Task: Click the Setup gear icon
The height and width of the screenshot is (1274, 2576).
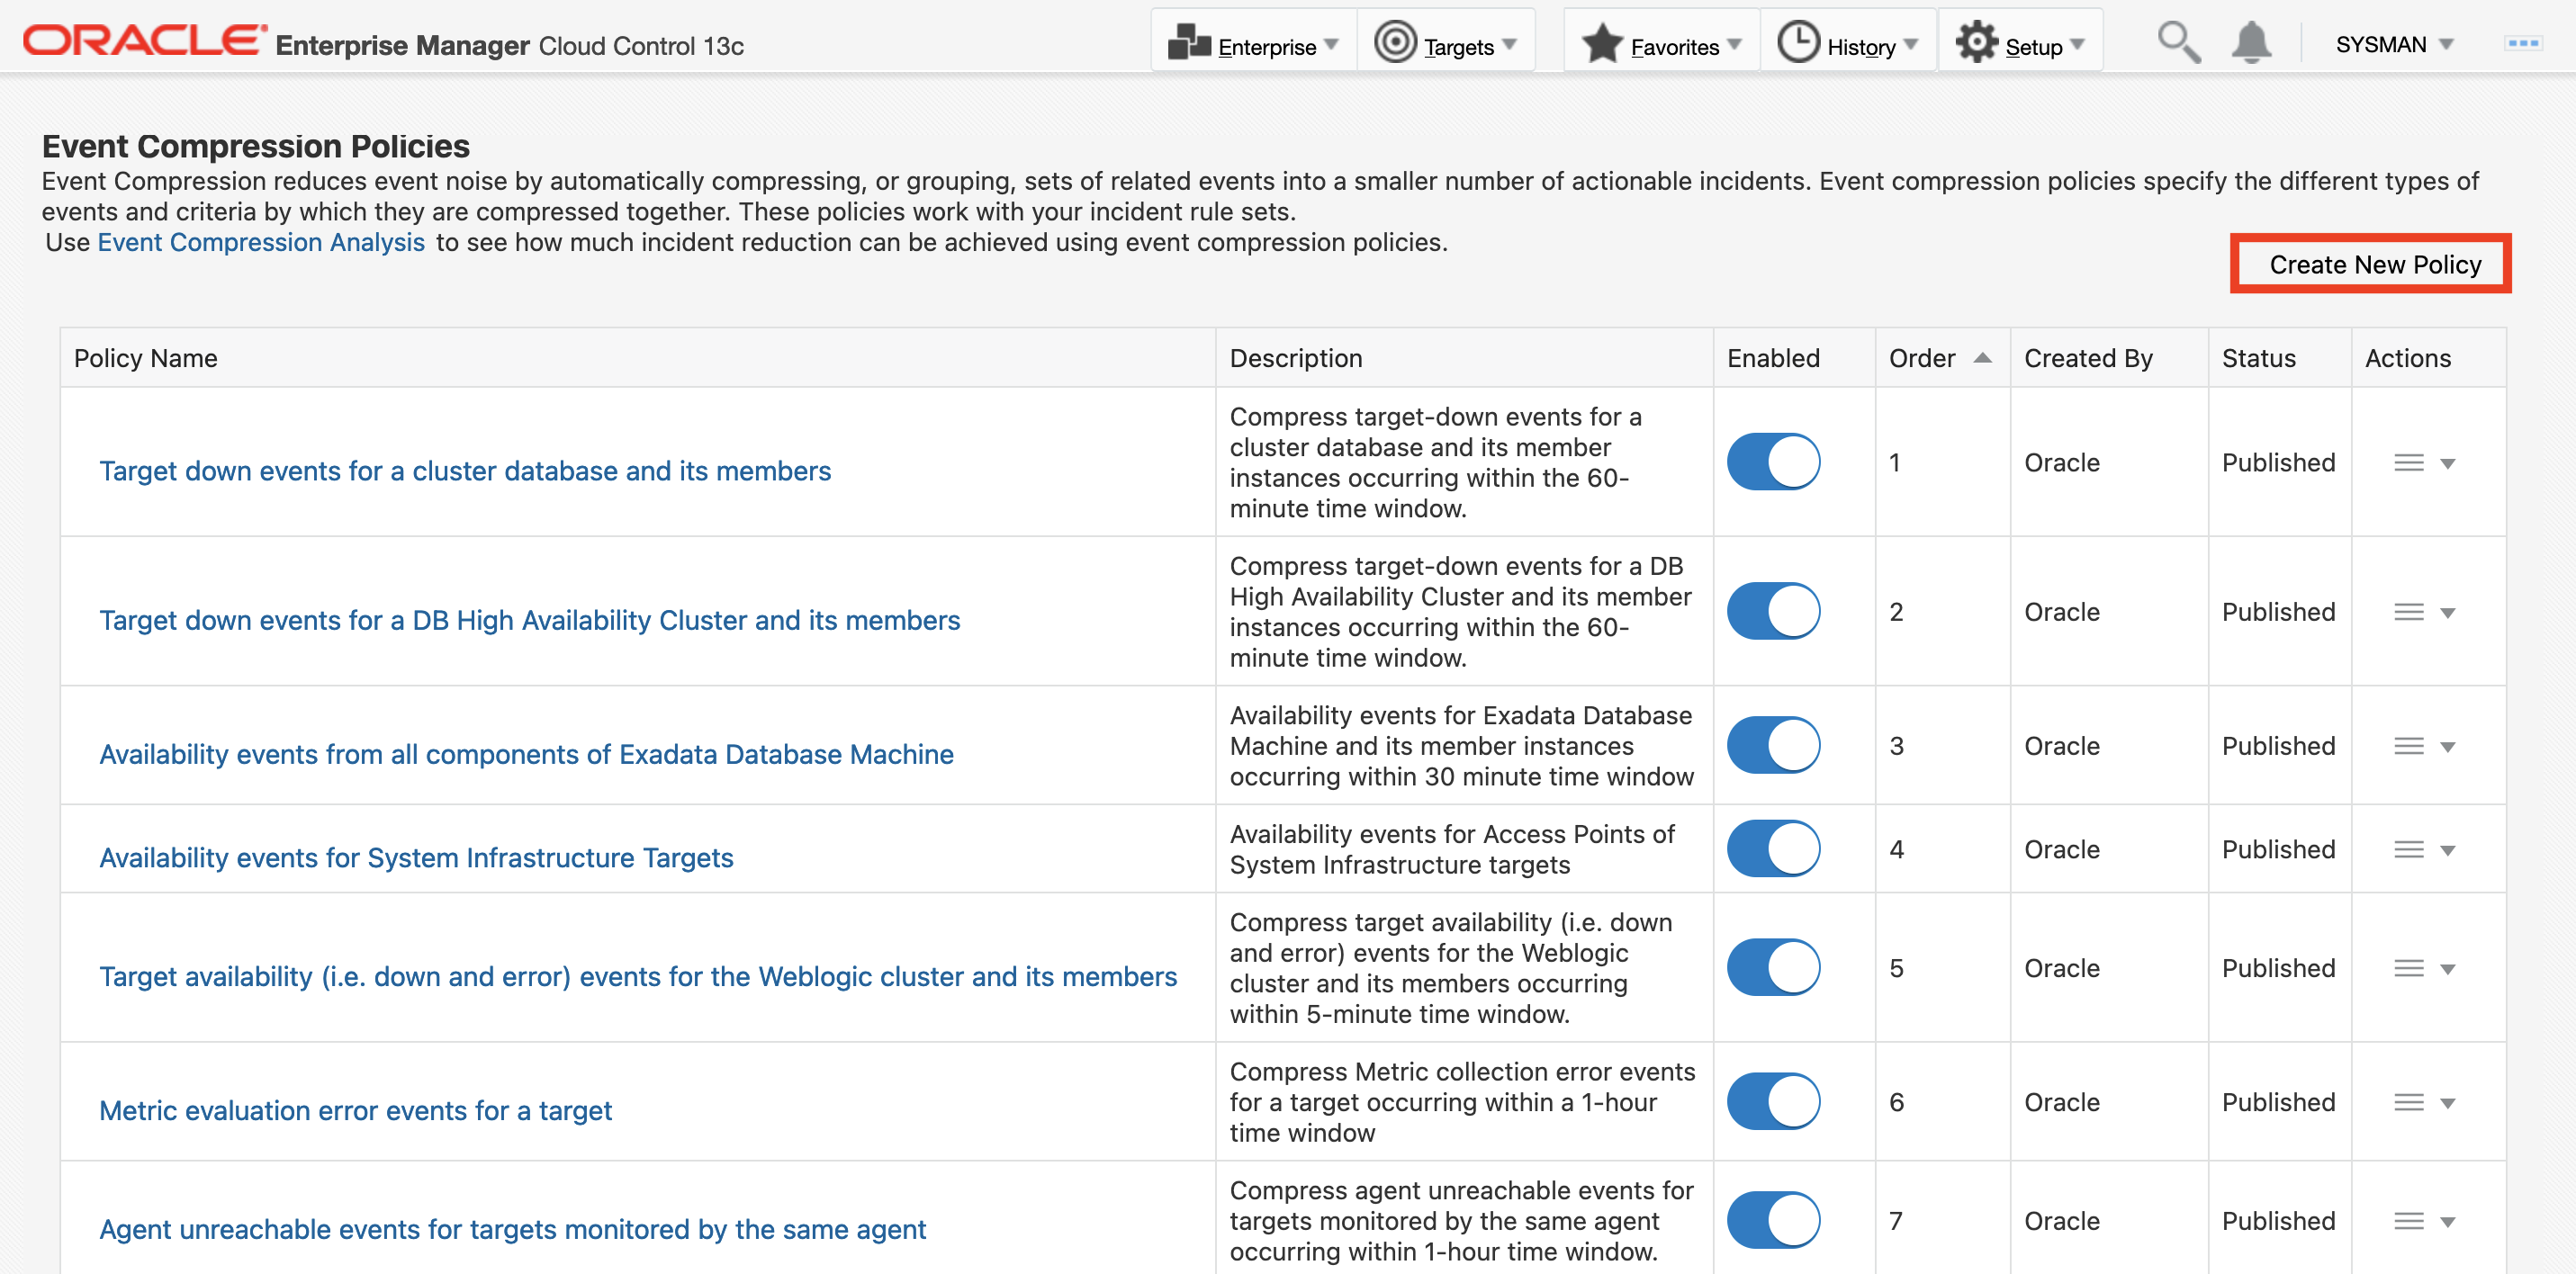Action: coord(1977,43)
